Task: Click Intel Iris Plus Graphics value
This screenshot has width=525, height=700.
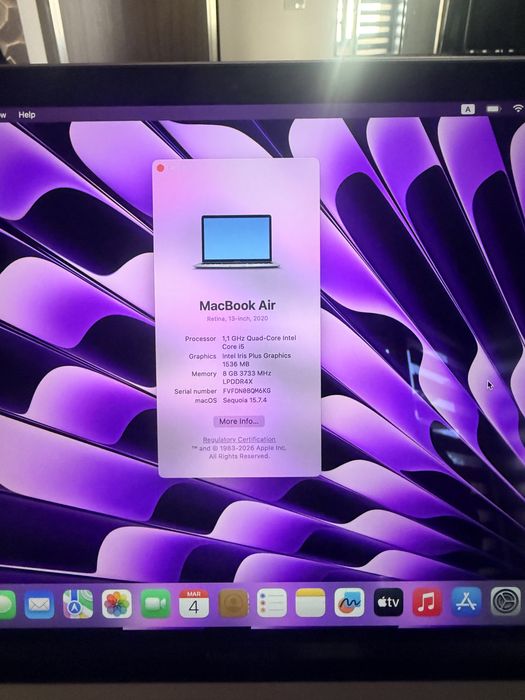Action: 256,359
